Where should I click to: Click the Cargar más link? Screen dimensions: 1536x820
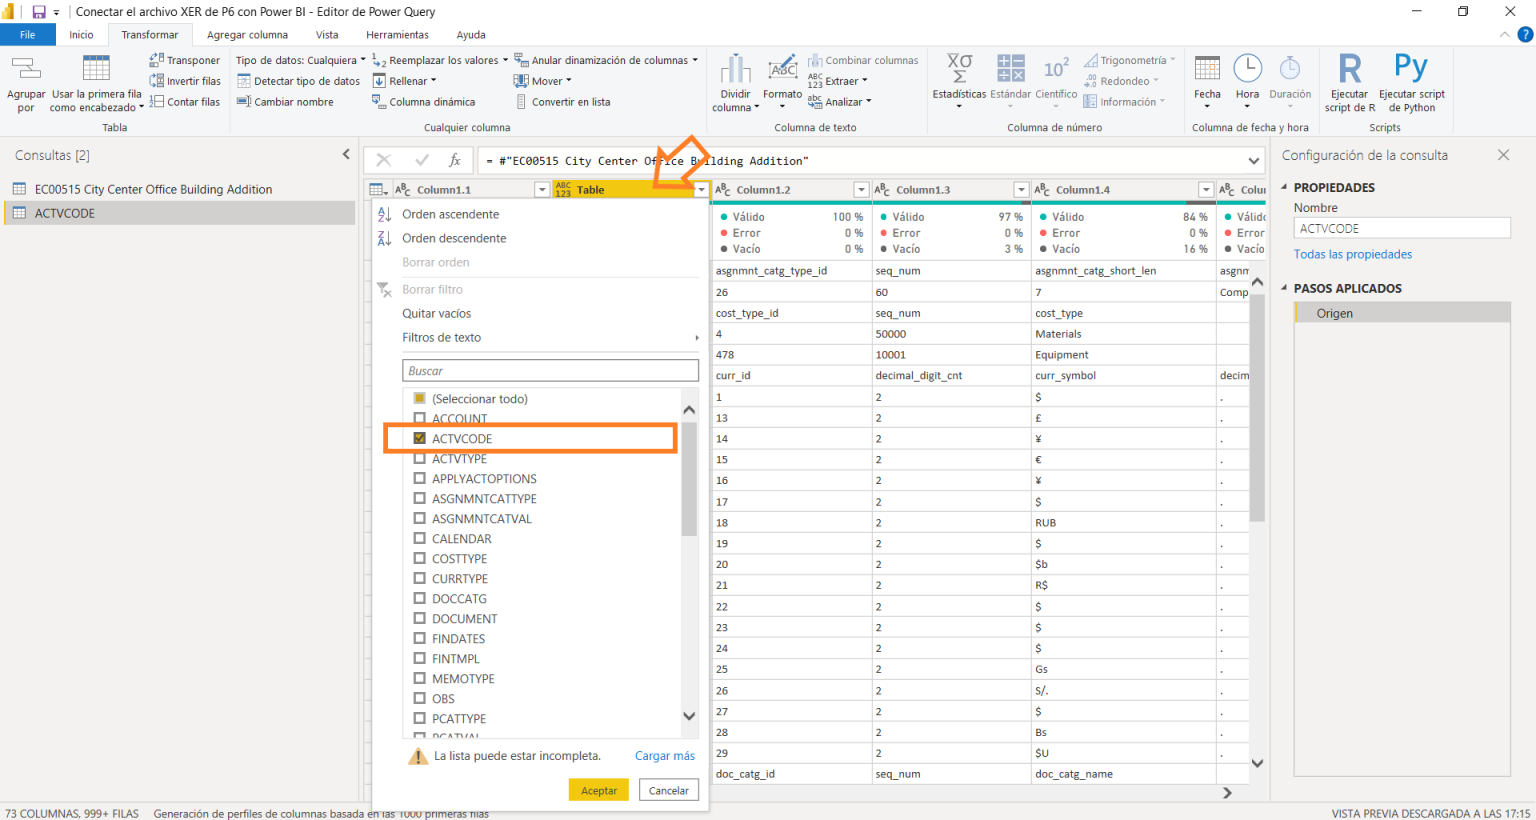tap(664, 756)
